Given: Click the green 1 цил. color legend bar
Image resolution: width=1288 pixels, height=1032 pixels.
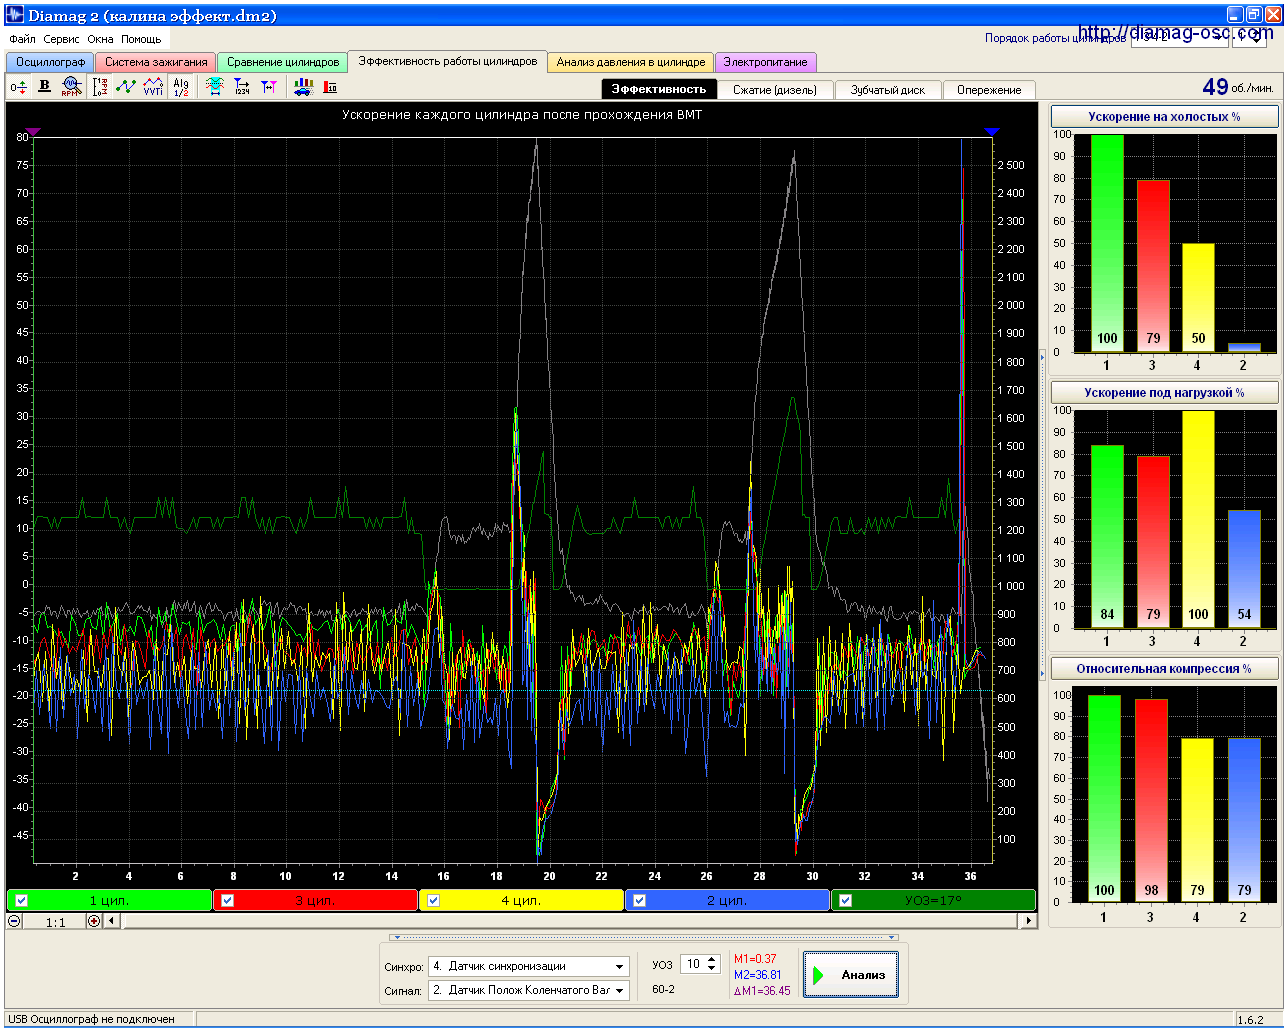Looking at the screenshot, I should (x=110, y=900).
